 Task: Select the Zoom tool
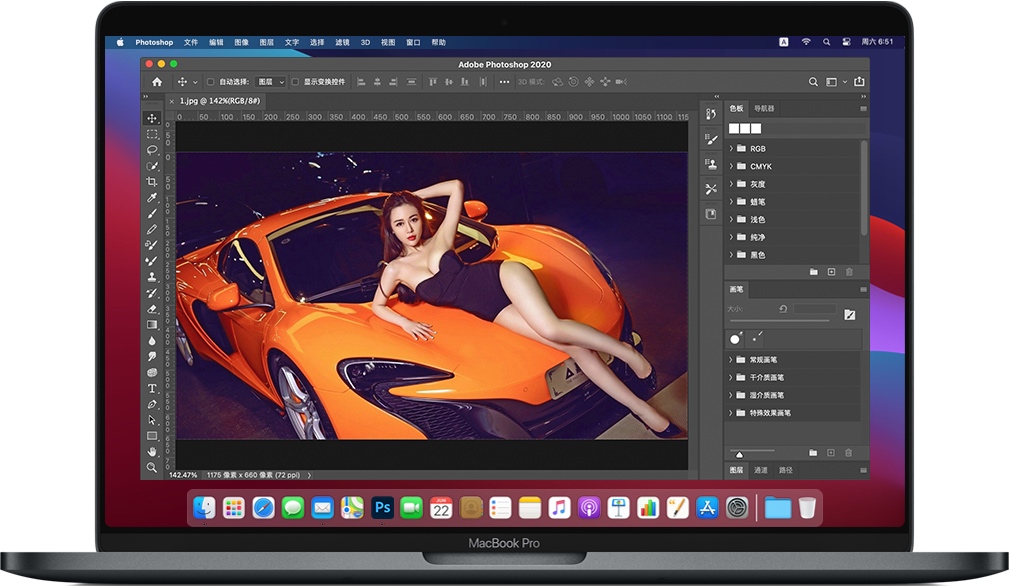(x=152, y=466)
